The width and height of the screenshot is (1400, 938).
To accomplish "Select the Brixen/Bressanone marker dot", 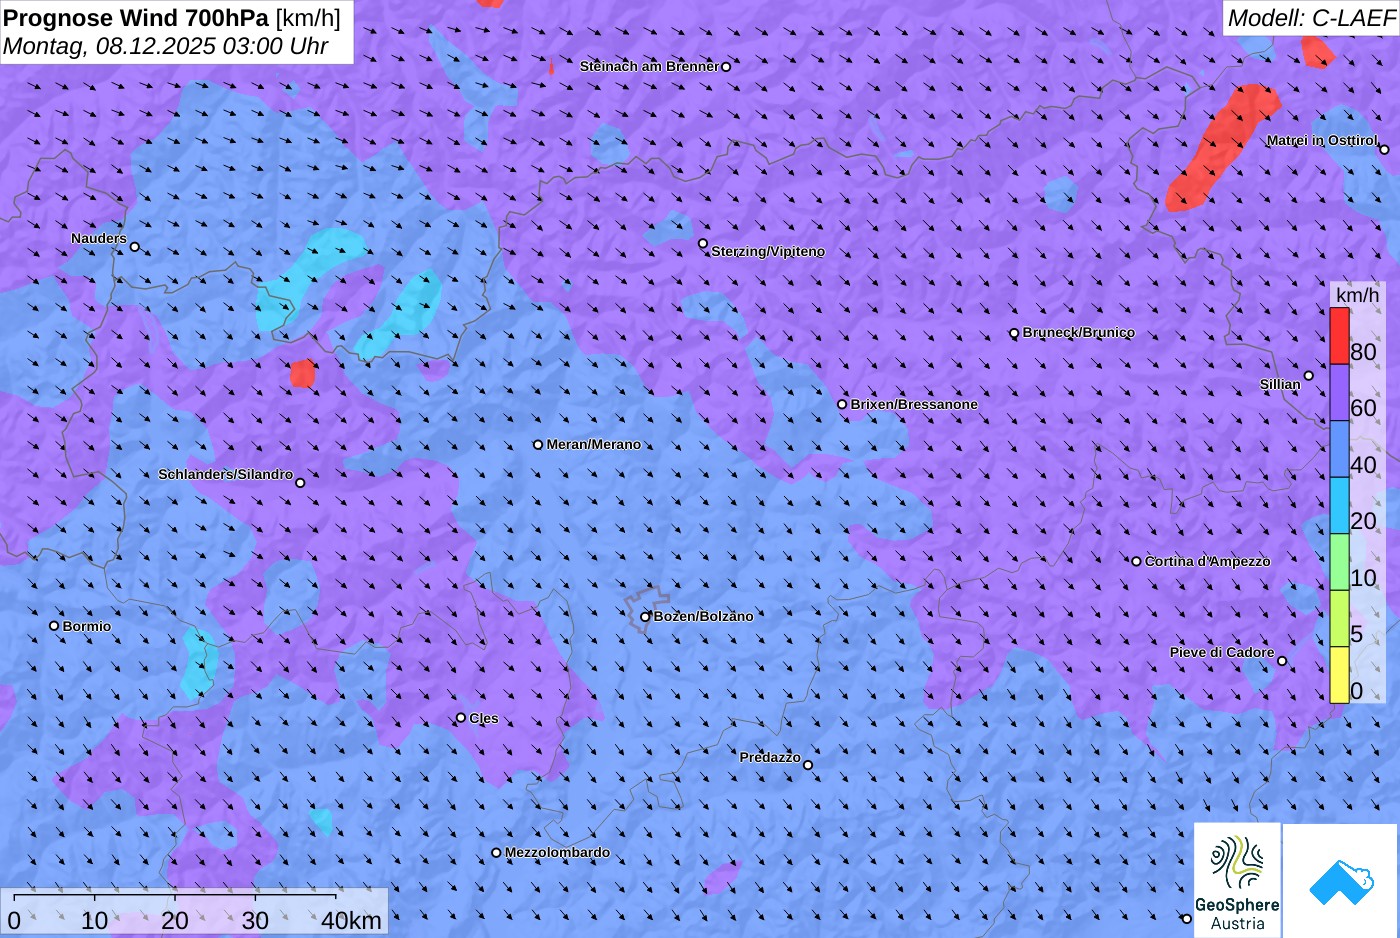I will [842, 405].
